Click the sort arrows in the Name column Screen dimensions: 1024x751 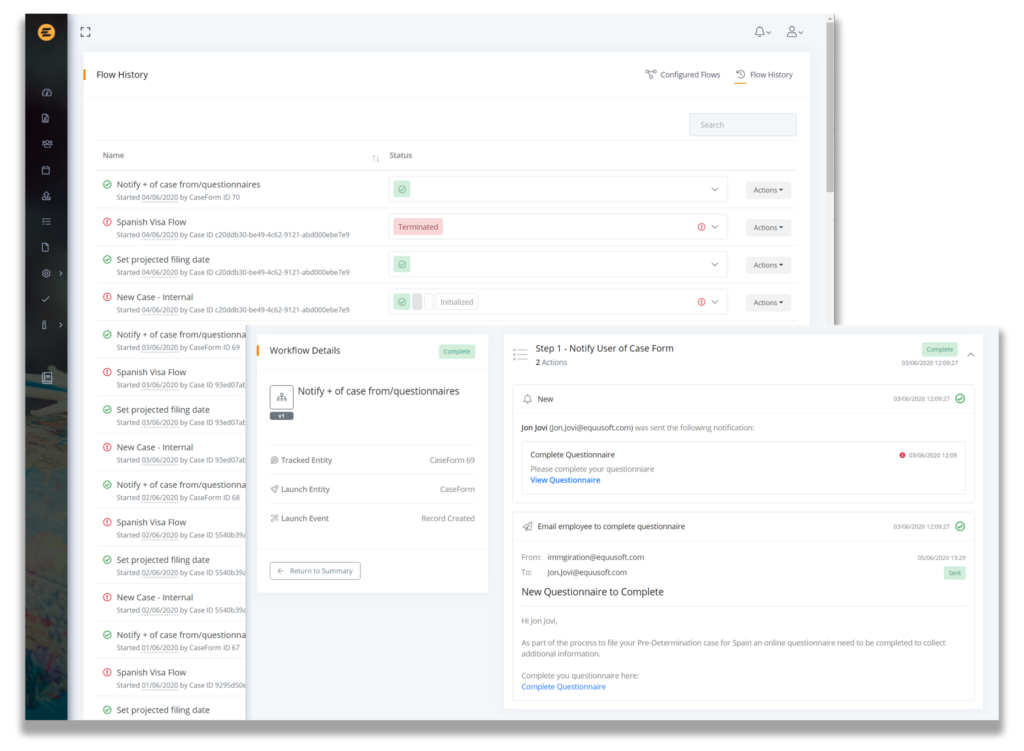(x=376, y=158)
